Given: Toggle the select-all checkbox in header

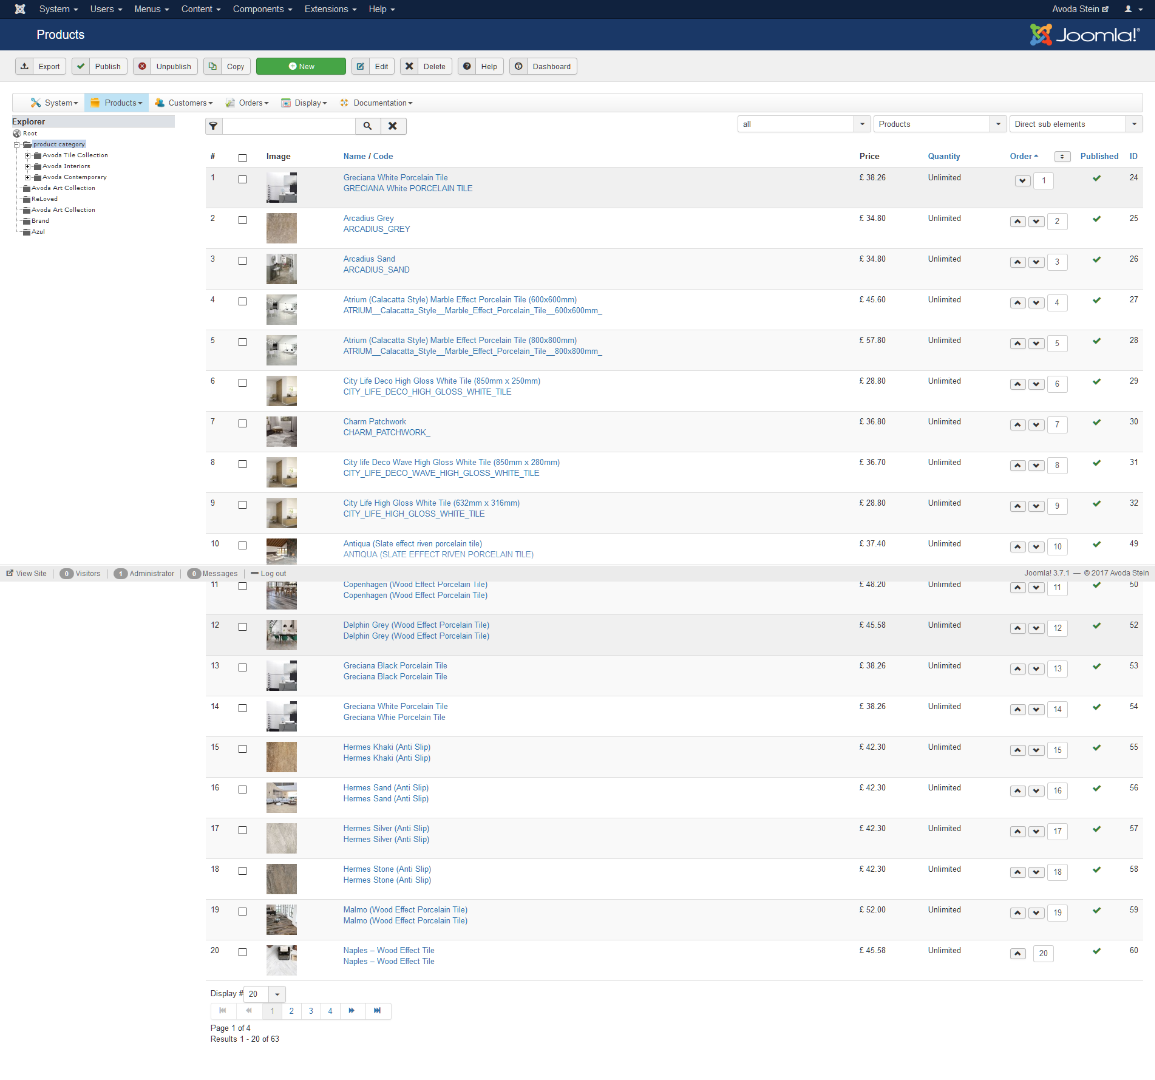Looking at the screenshot, I should [242, 158].
